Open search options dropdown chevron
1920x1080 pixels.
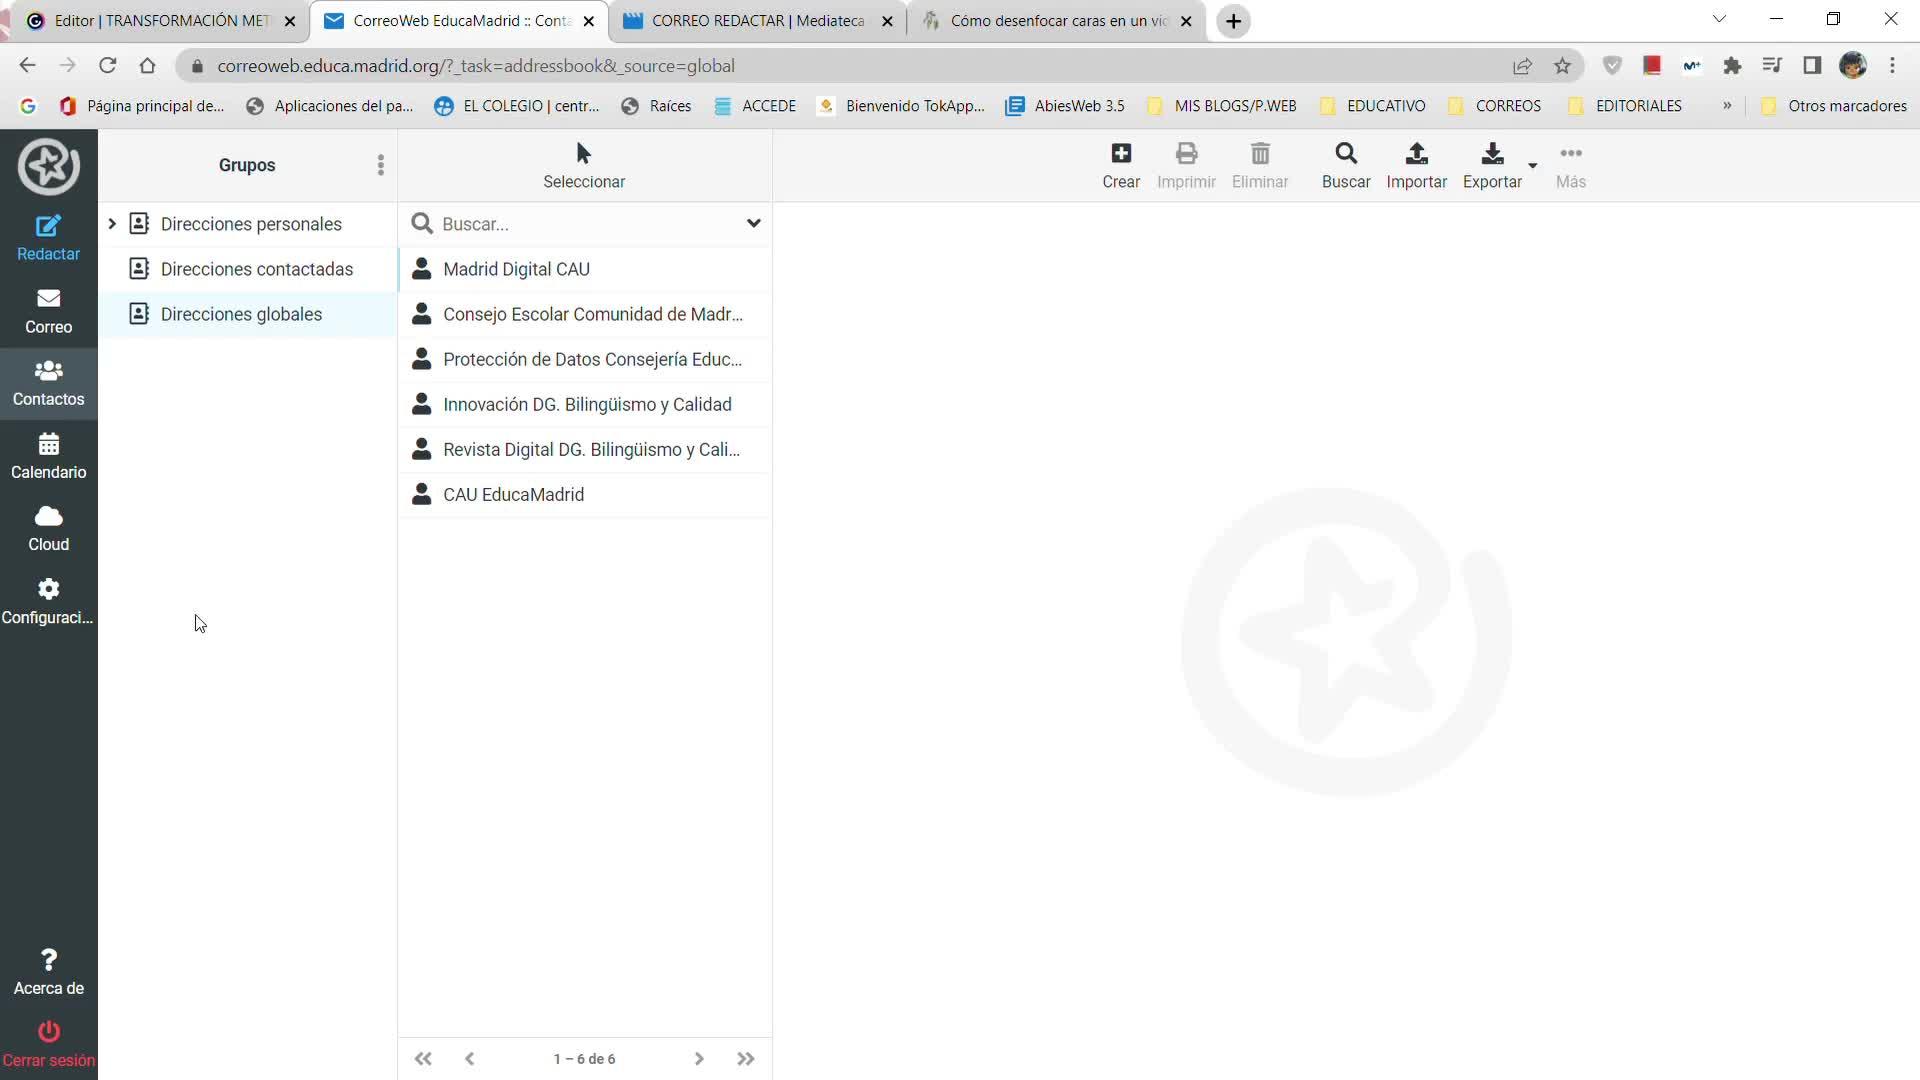click(x=753, y=223)
